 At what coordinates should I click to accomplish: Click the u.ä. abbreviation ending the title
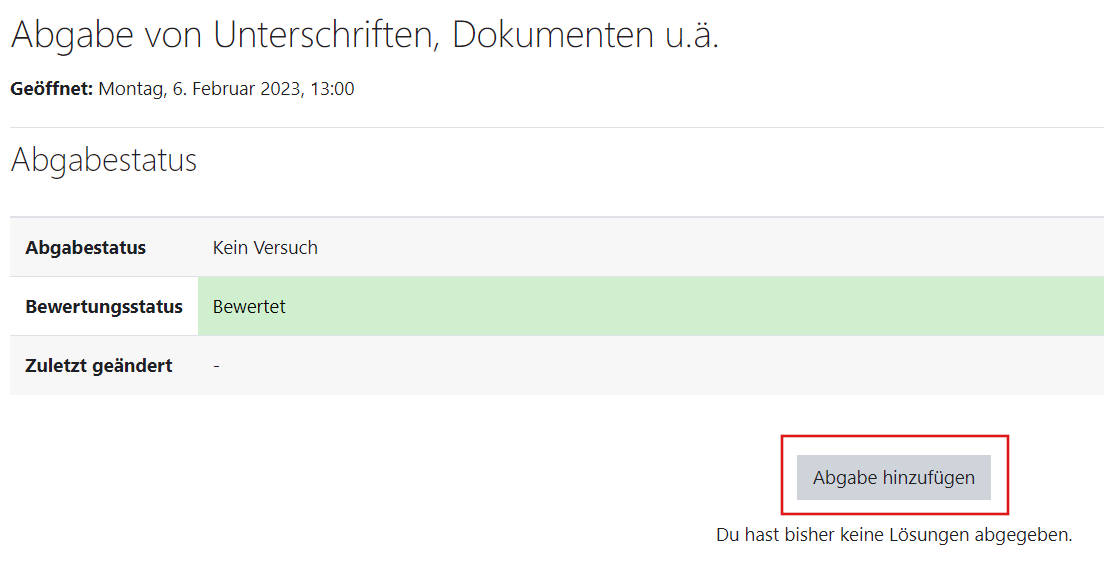[x=692, y=34]
